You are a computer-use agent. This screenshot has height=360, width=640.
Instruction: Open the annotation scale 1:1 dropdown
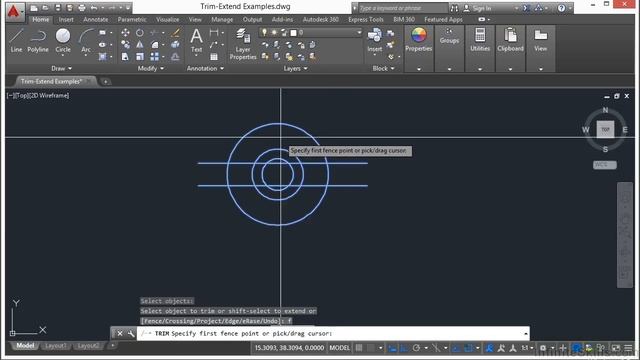527,348
